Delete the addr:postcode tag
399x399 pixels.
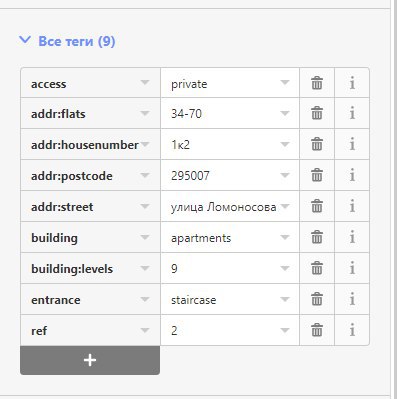[317, 175]
